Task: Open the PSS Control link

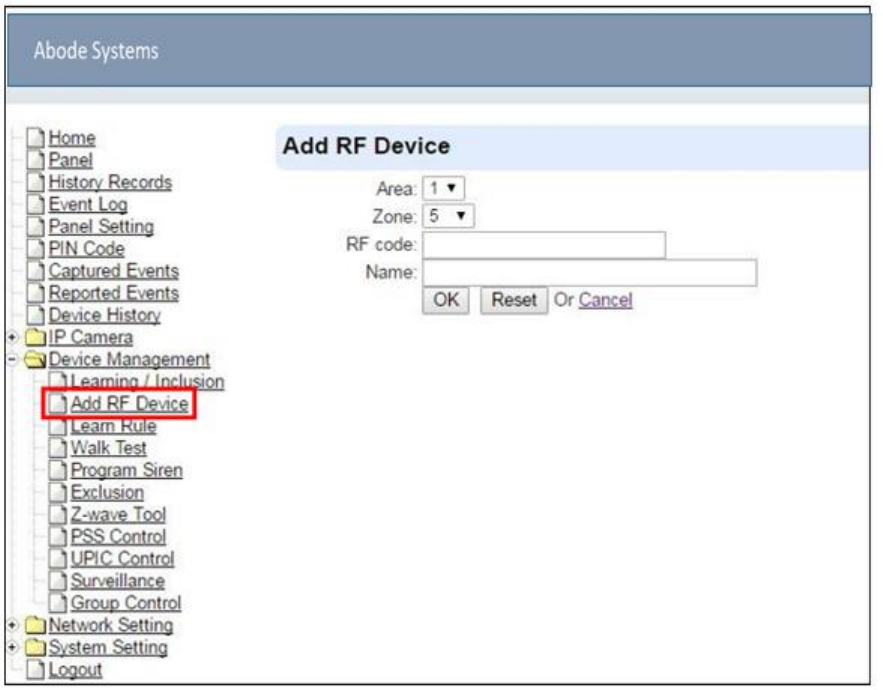Action: (118, 537)
